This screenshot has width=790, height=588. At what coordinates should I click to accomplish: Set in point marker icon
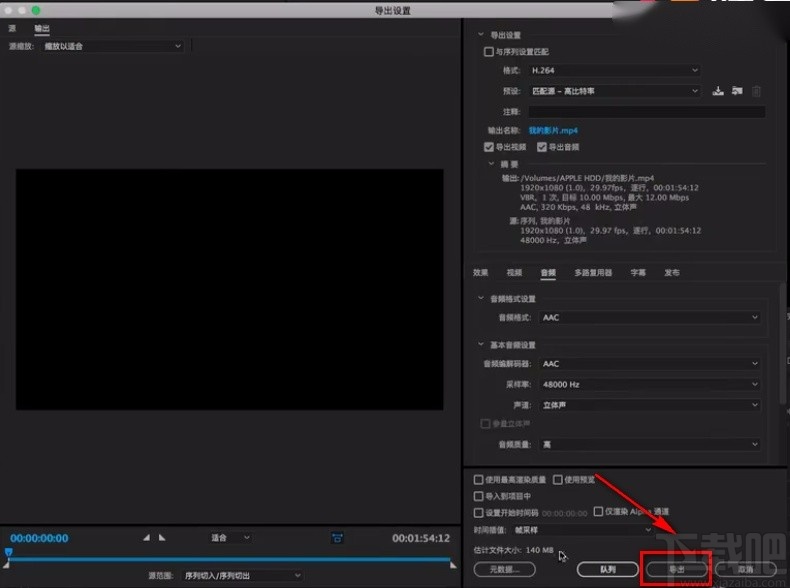click(x=146, y=538)
